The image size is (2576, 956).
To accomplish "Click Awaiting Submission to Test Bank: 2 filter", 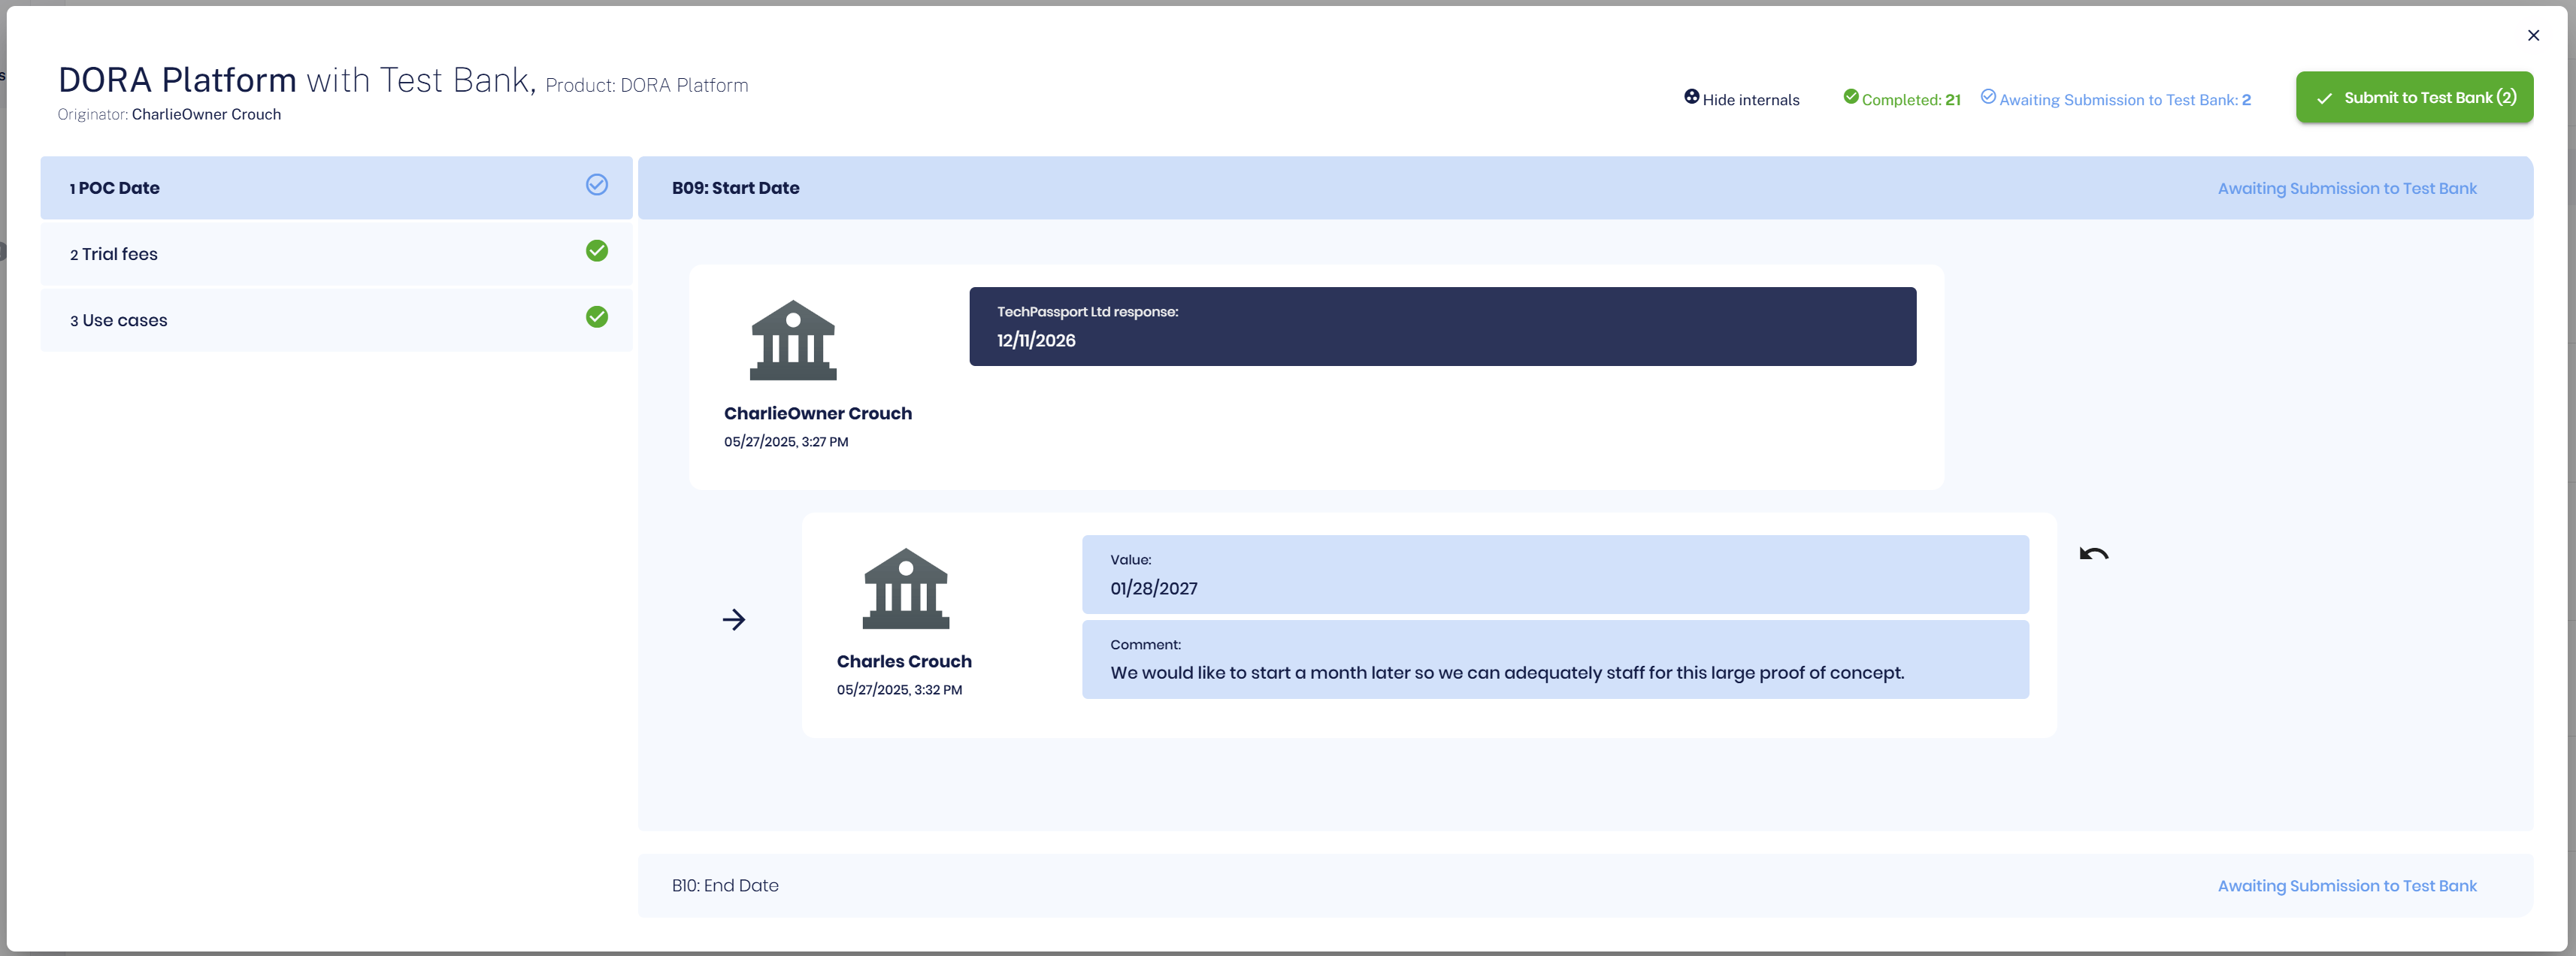I will [x=2124, y=100].
